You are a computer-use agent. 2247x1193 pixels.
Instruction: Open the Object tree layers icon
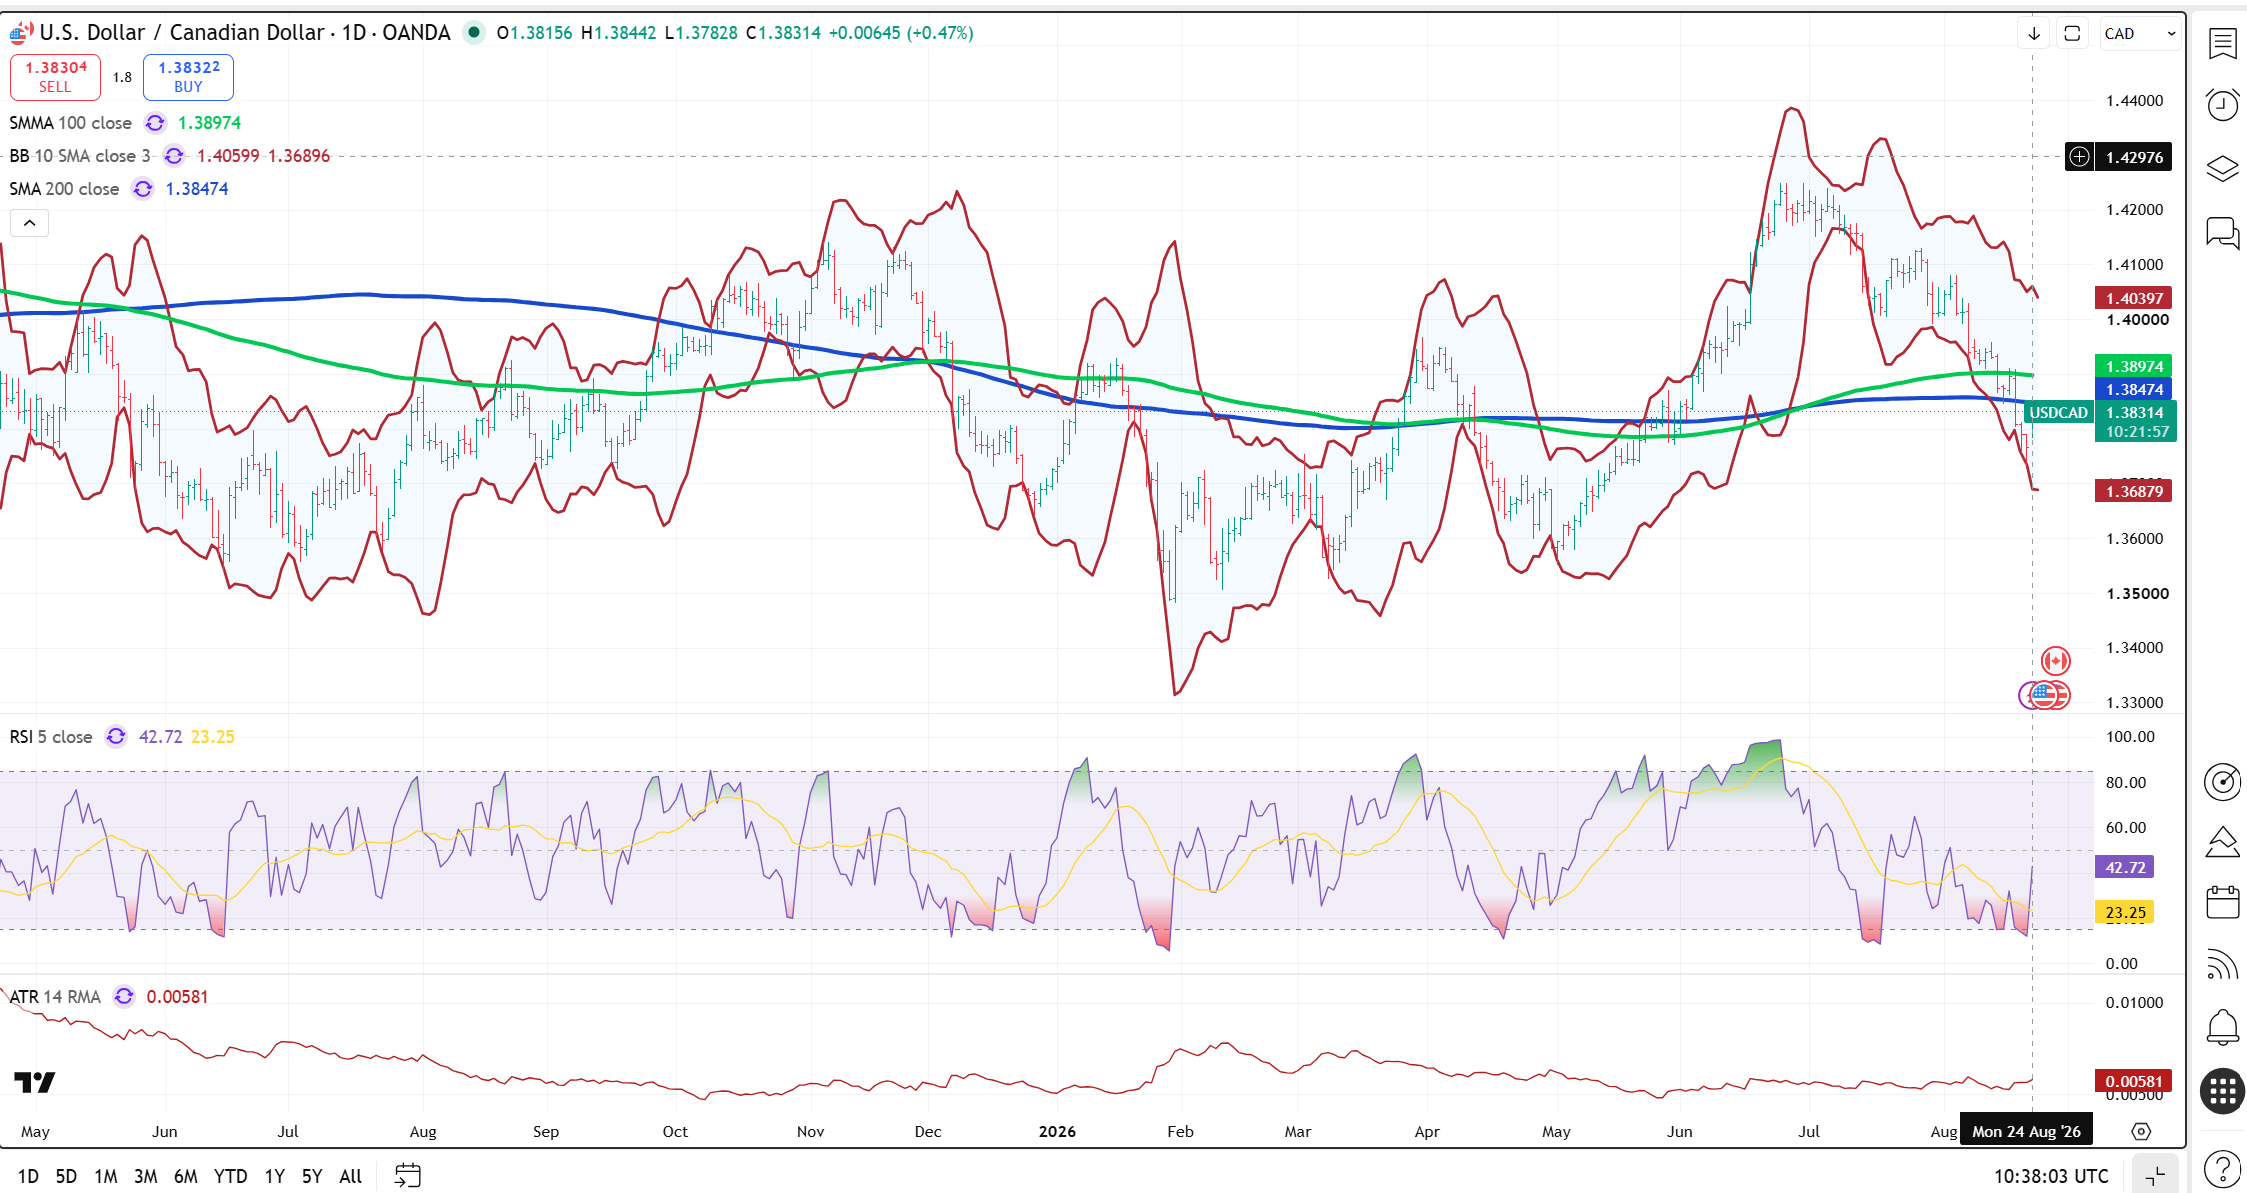pyautogui.click(x=2222, y=169)
